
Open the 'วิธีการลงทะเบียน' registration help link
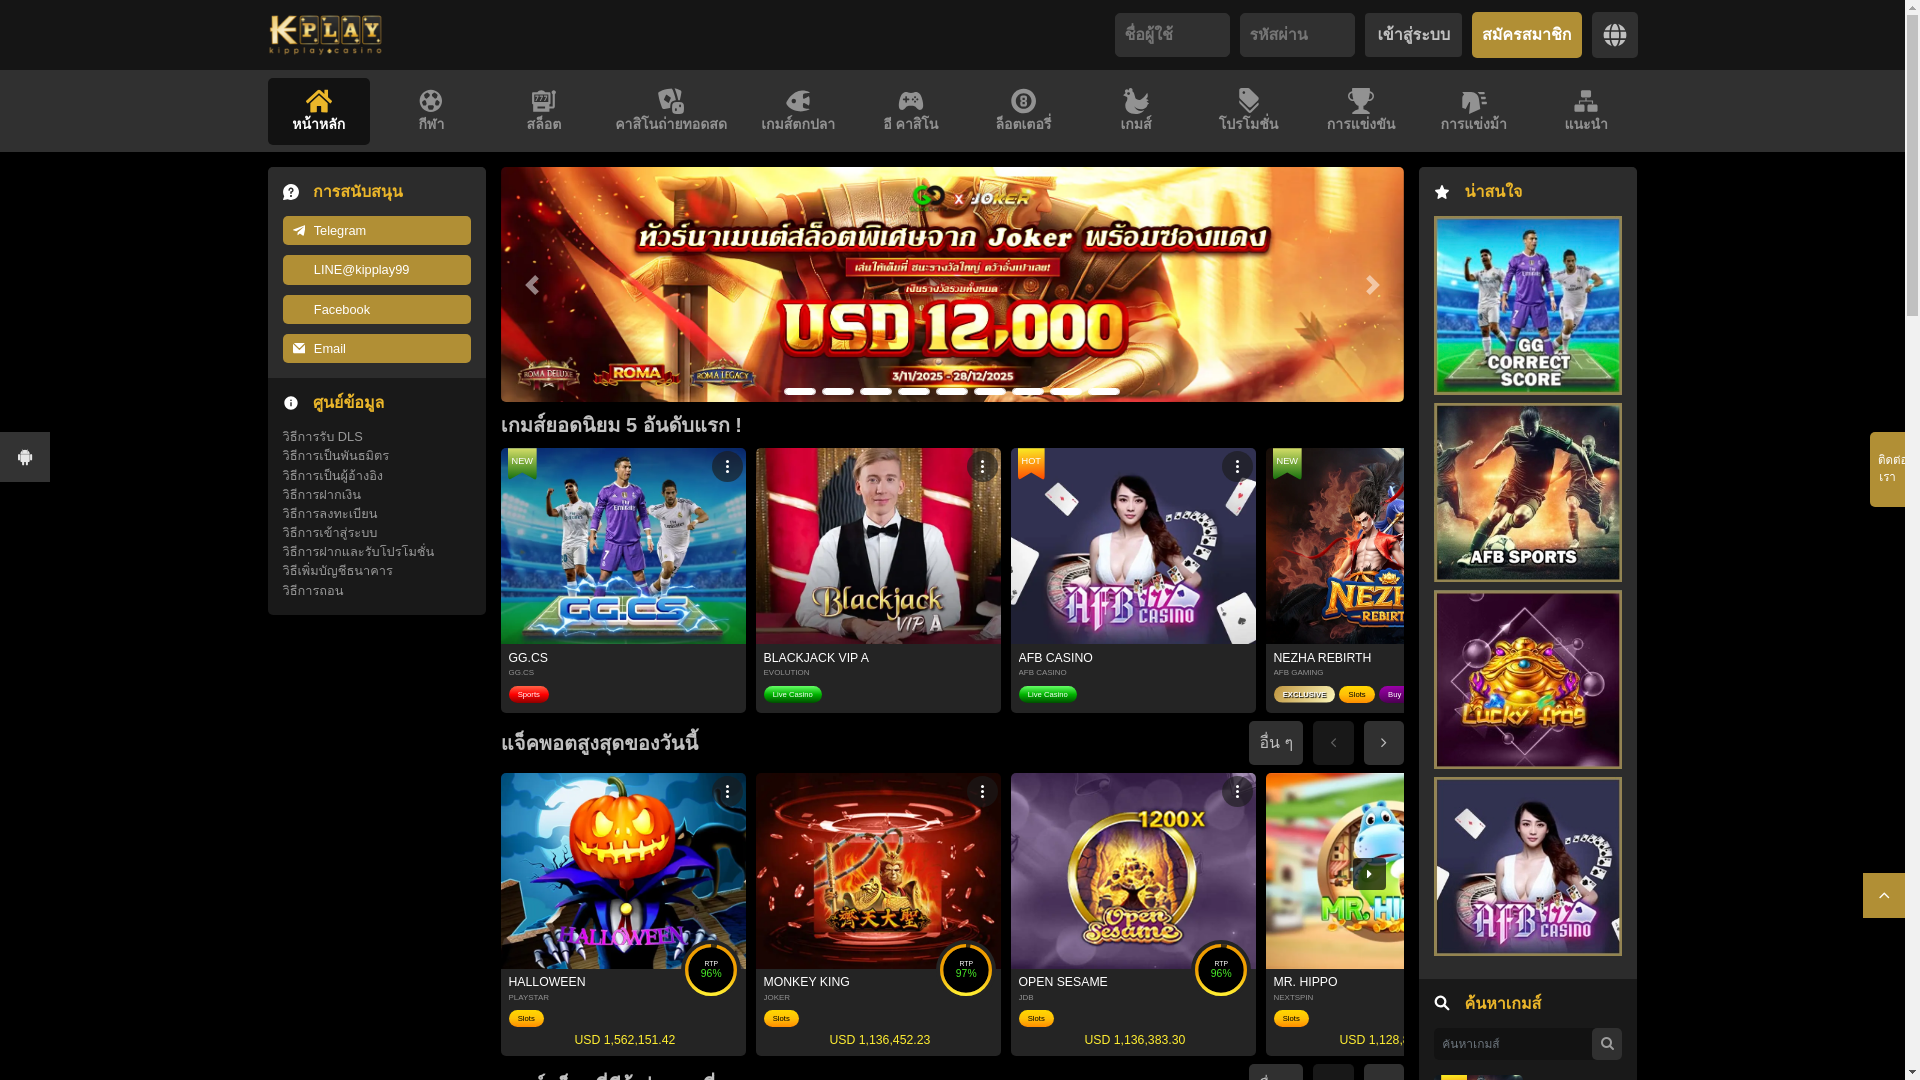tap(329, 514)
